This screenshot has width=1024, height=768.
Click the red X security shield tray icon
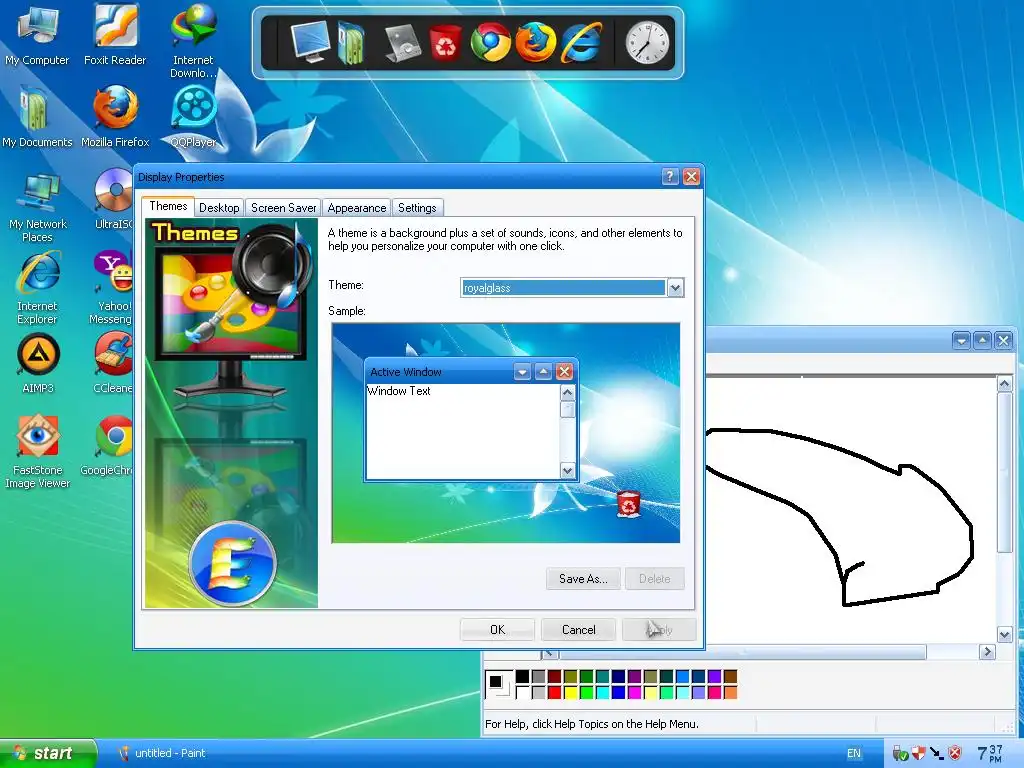(x=955, y=754)
